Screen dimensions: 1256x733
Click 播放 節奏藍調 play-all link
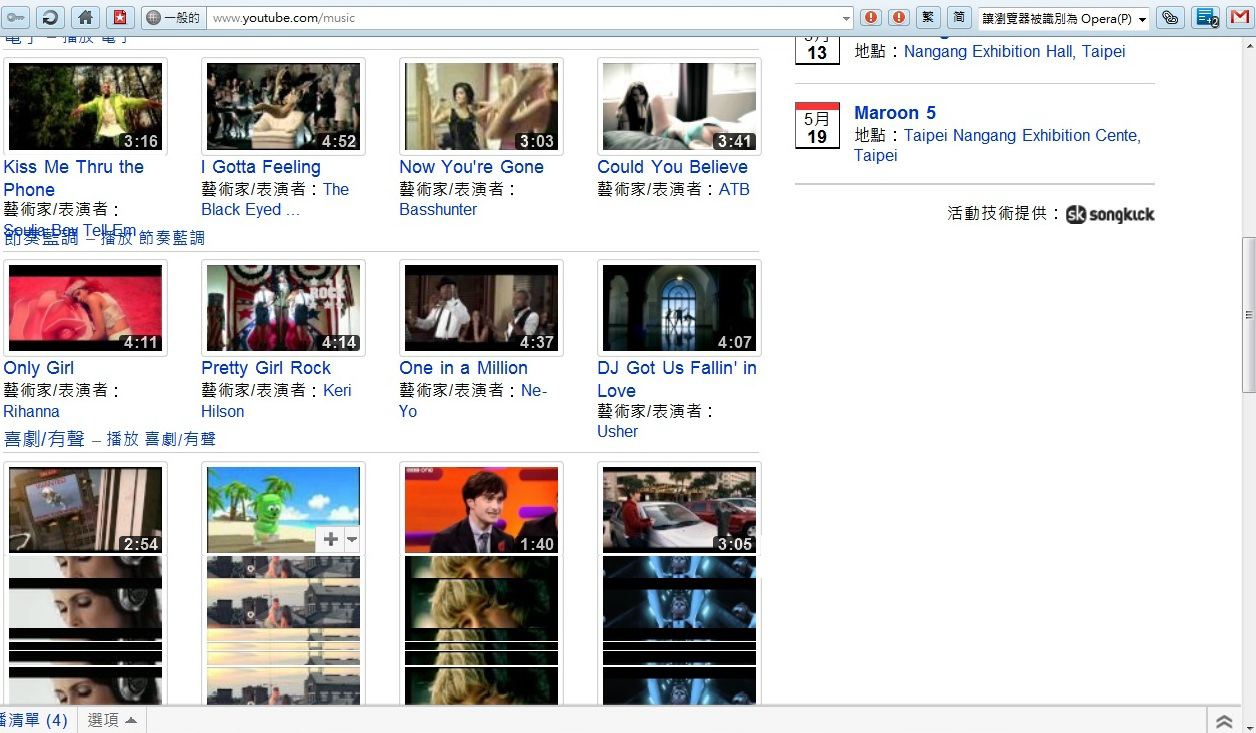(152, 238)
